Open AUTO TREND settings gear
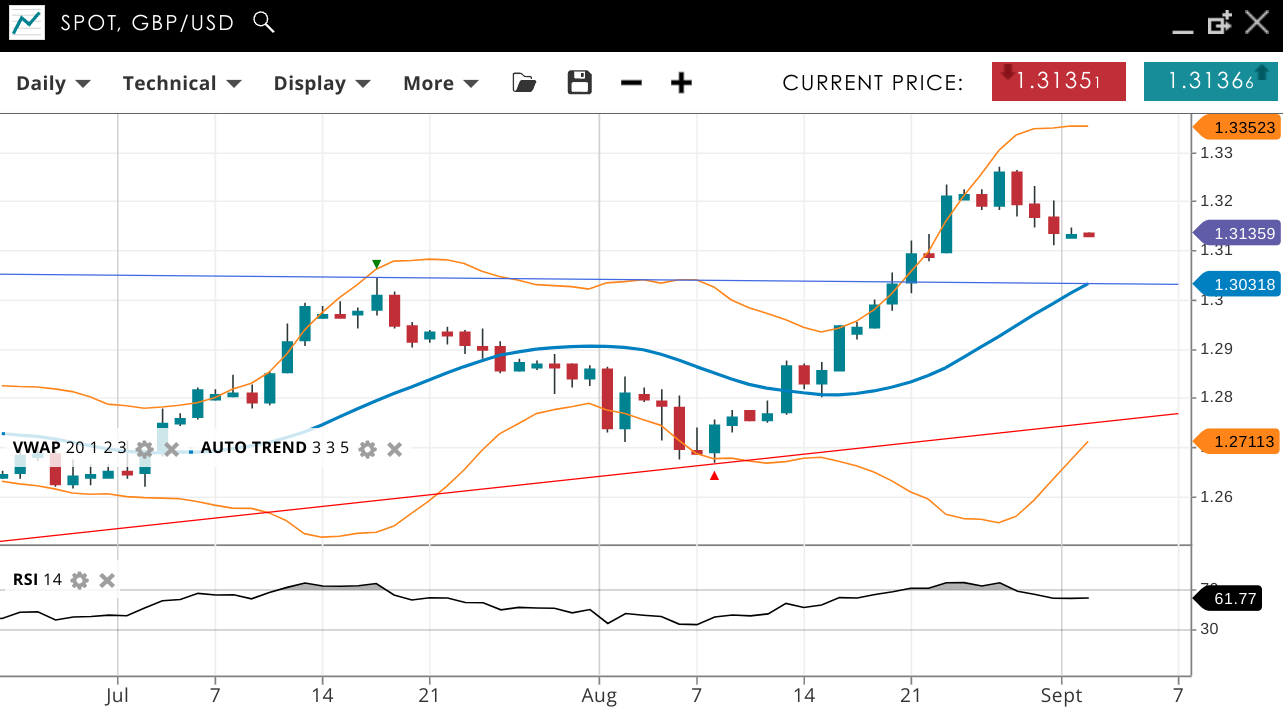 367,448
